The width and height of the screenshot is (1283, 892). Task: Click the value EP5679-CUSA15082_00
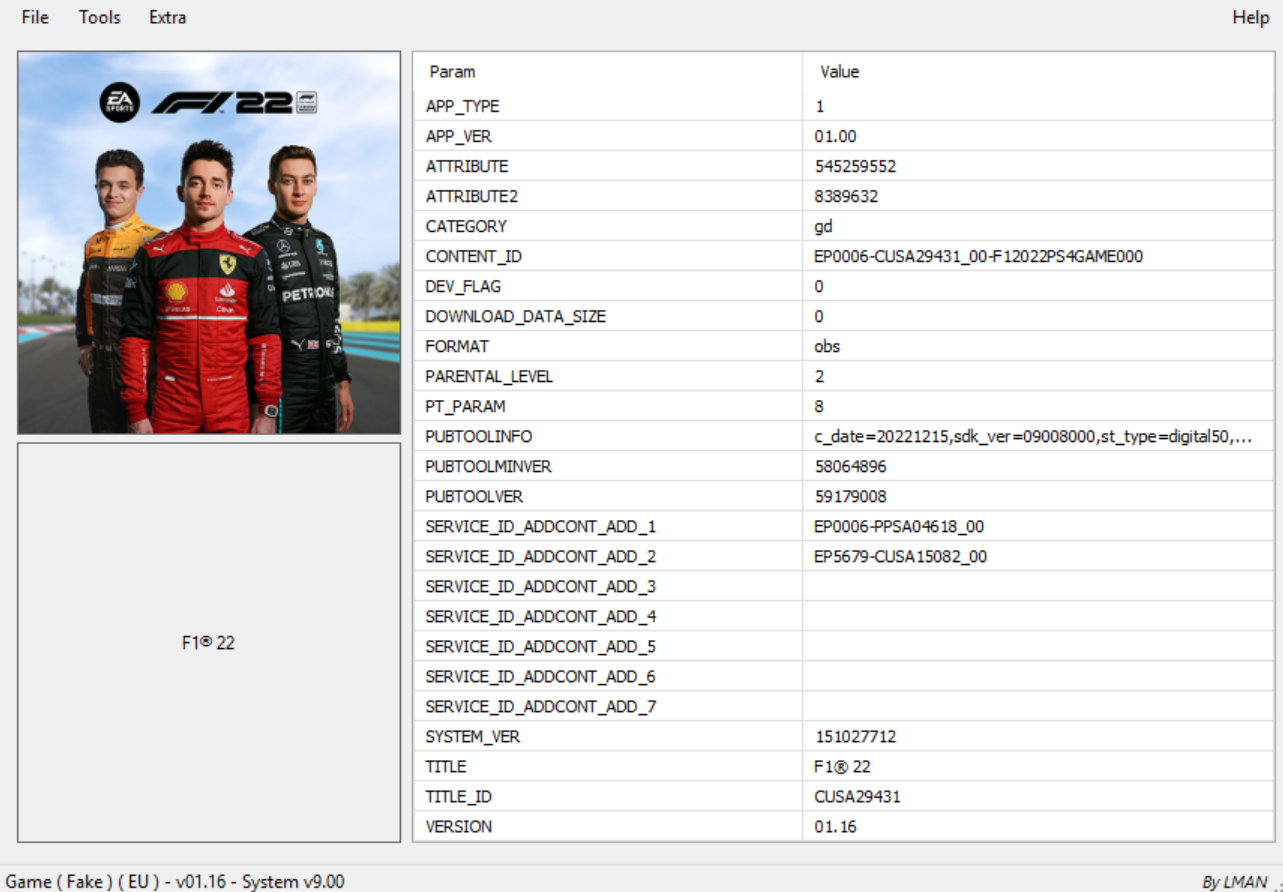(x=901, y=556)
